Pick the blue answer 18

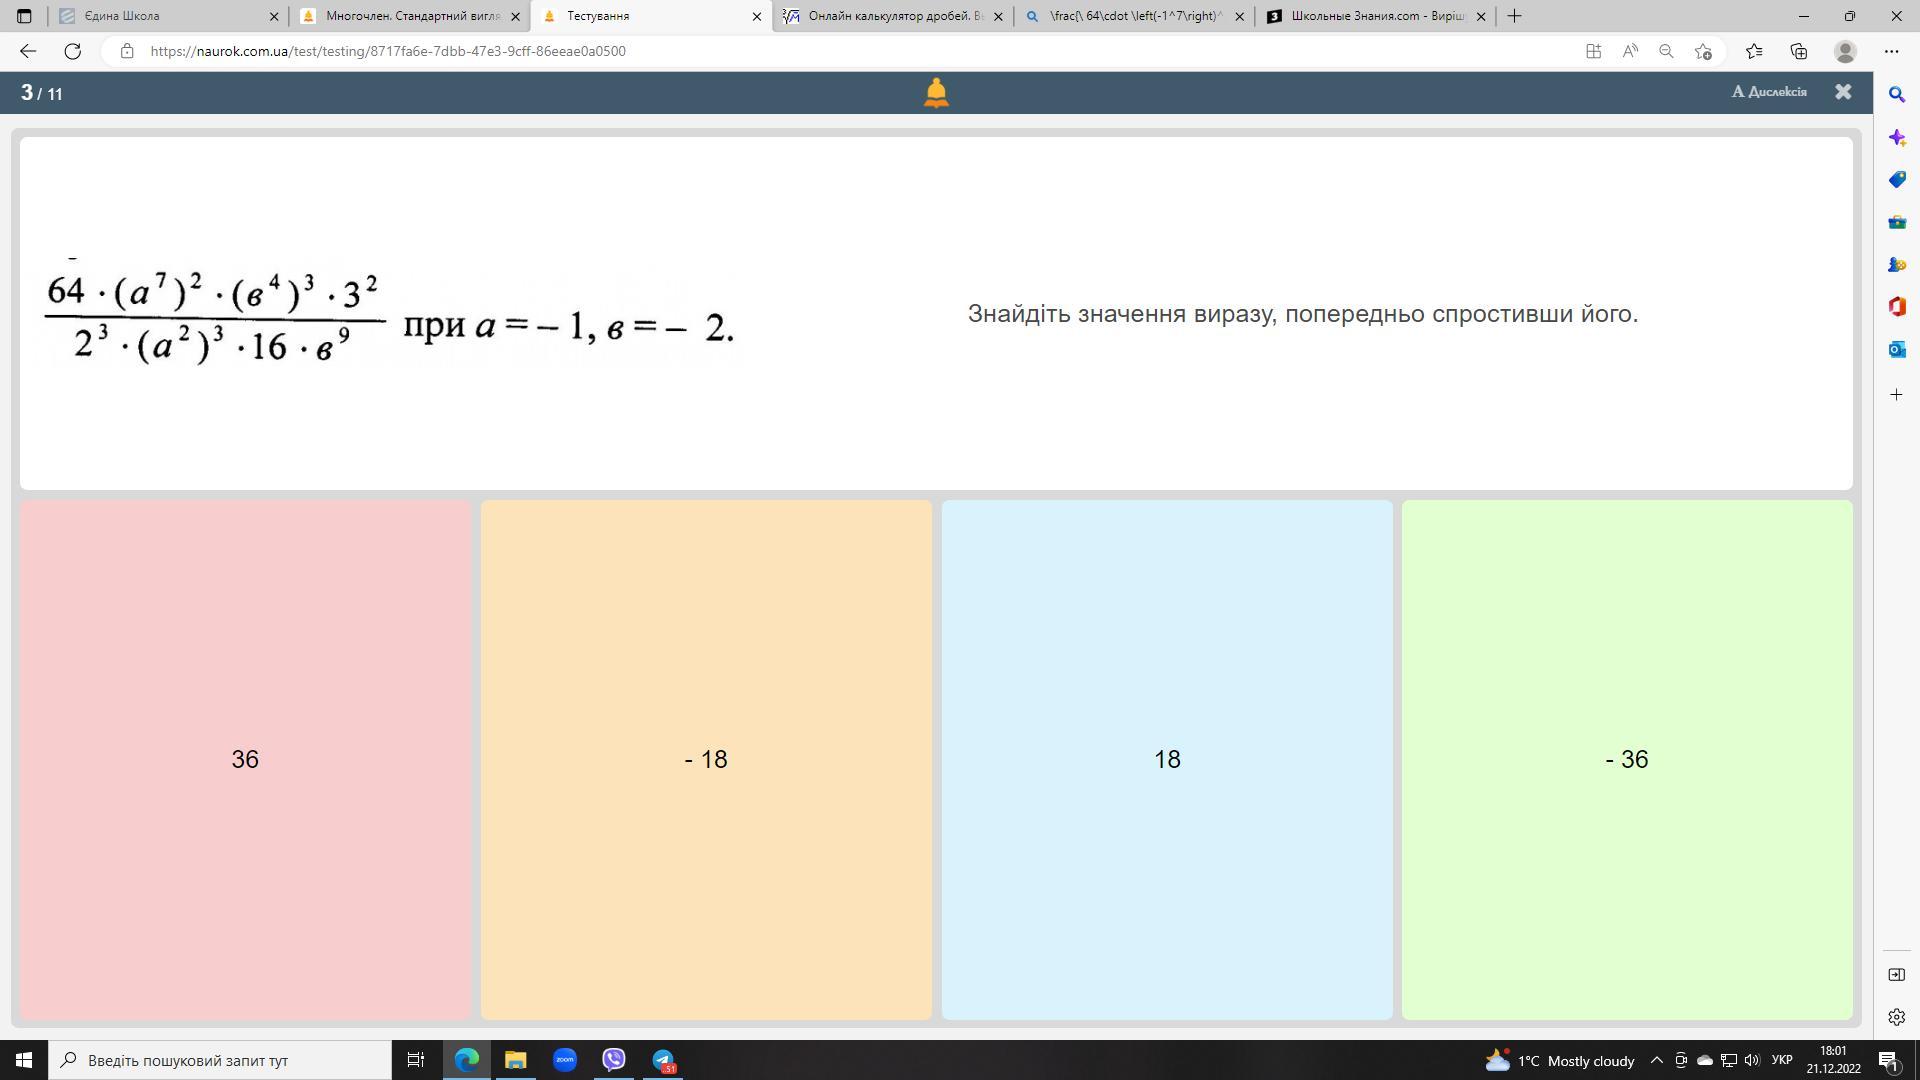1166,759
